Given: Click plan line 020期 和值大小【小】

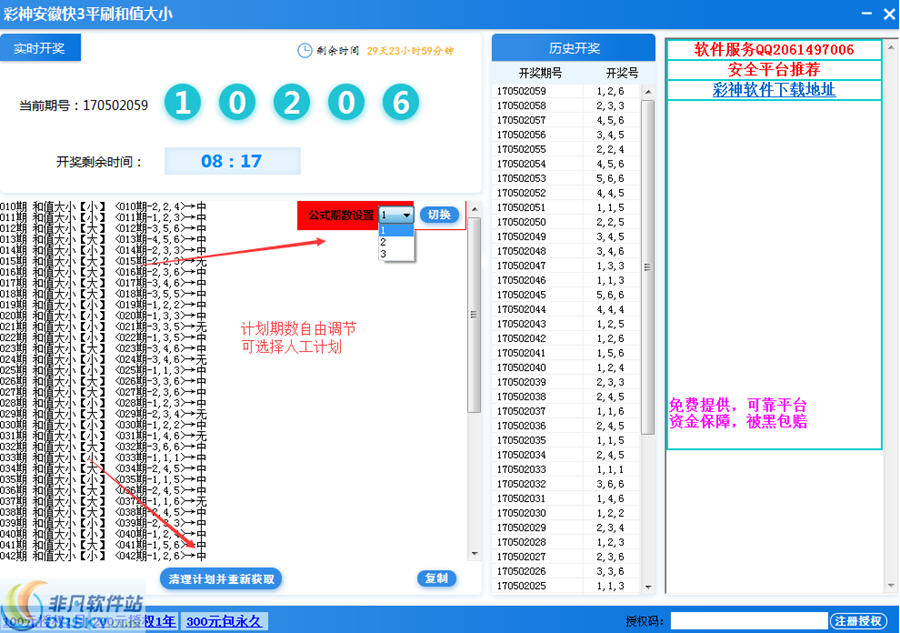Looking at the screenshot, I should (x=103, y=316).
